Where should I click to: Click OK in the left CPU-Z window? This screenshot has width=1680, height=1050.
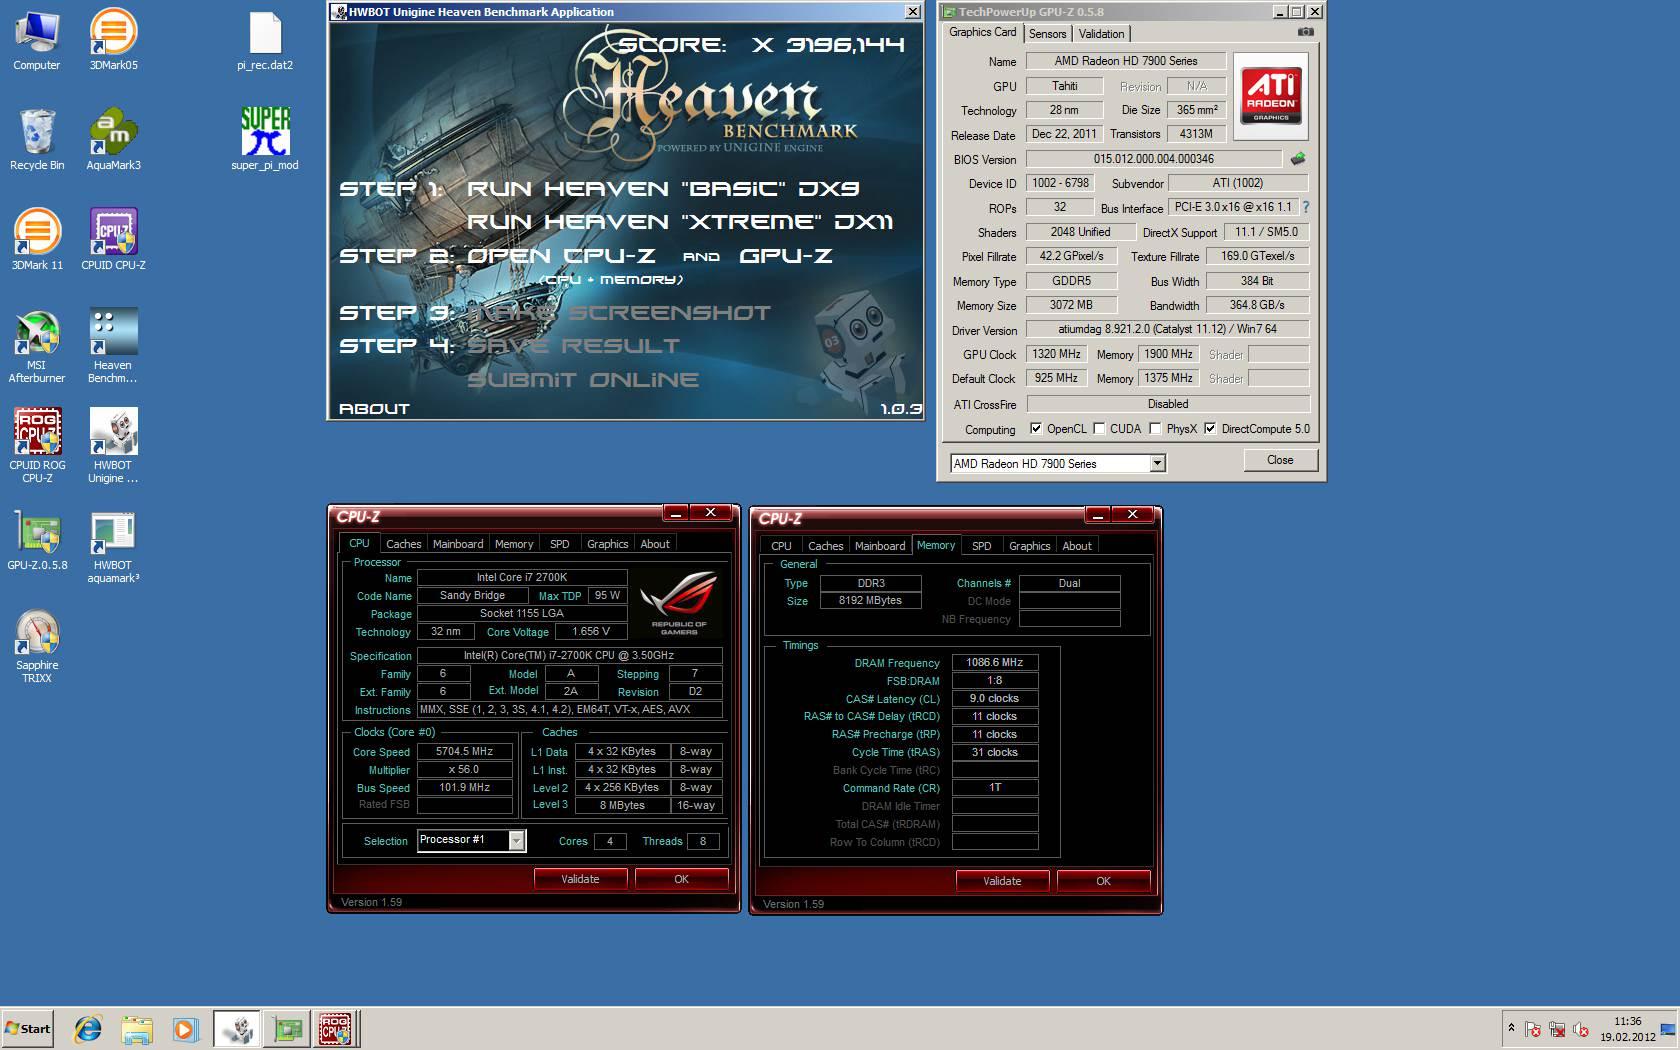tap(681, 879)
